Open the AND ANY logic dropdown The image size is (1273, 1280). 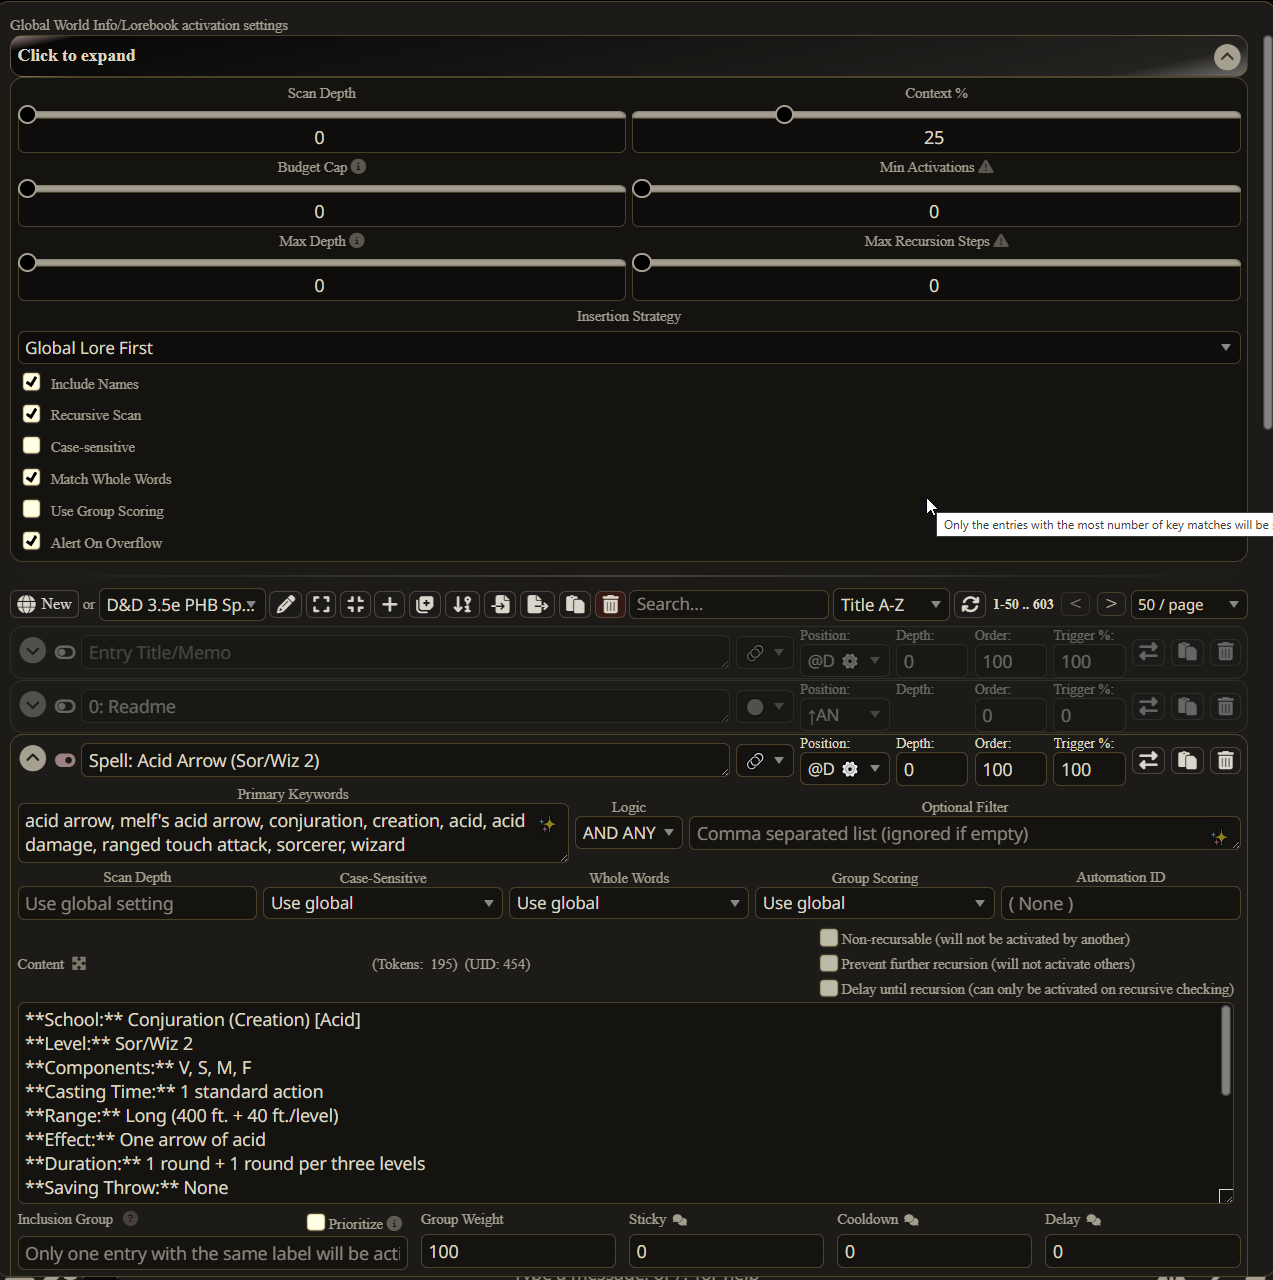(629, 833)
